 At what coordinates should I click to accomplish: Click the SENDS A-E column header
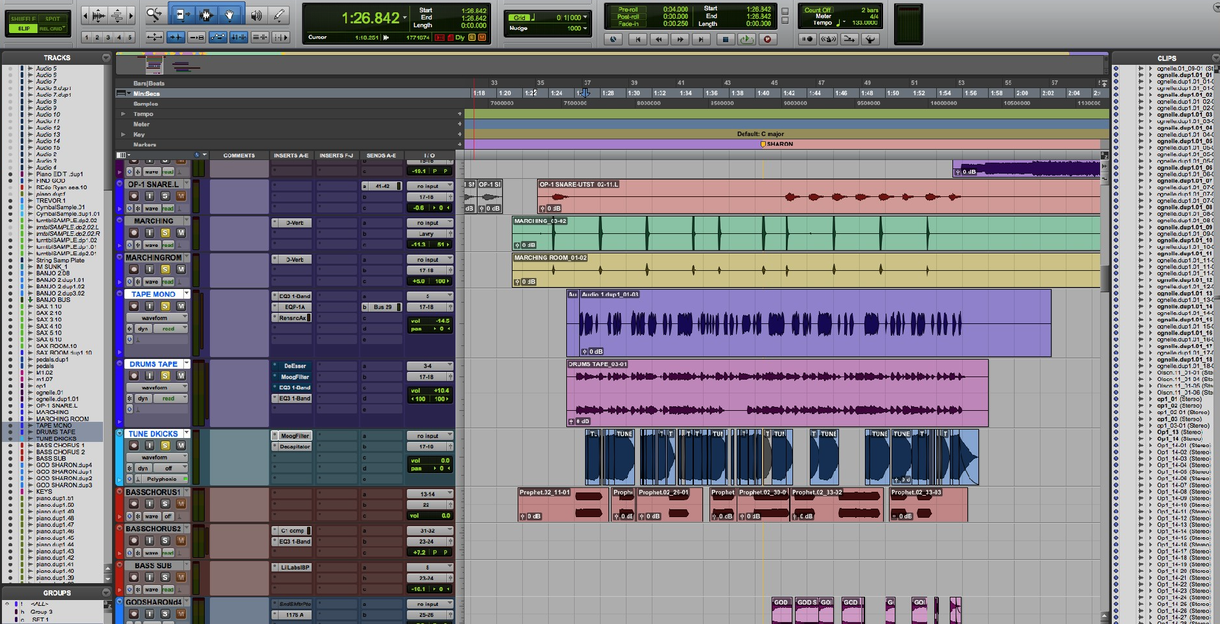pos(381,156)
